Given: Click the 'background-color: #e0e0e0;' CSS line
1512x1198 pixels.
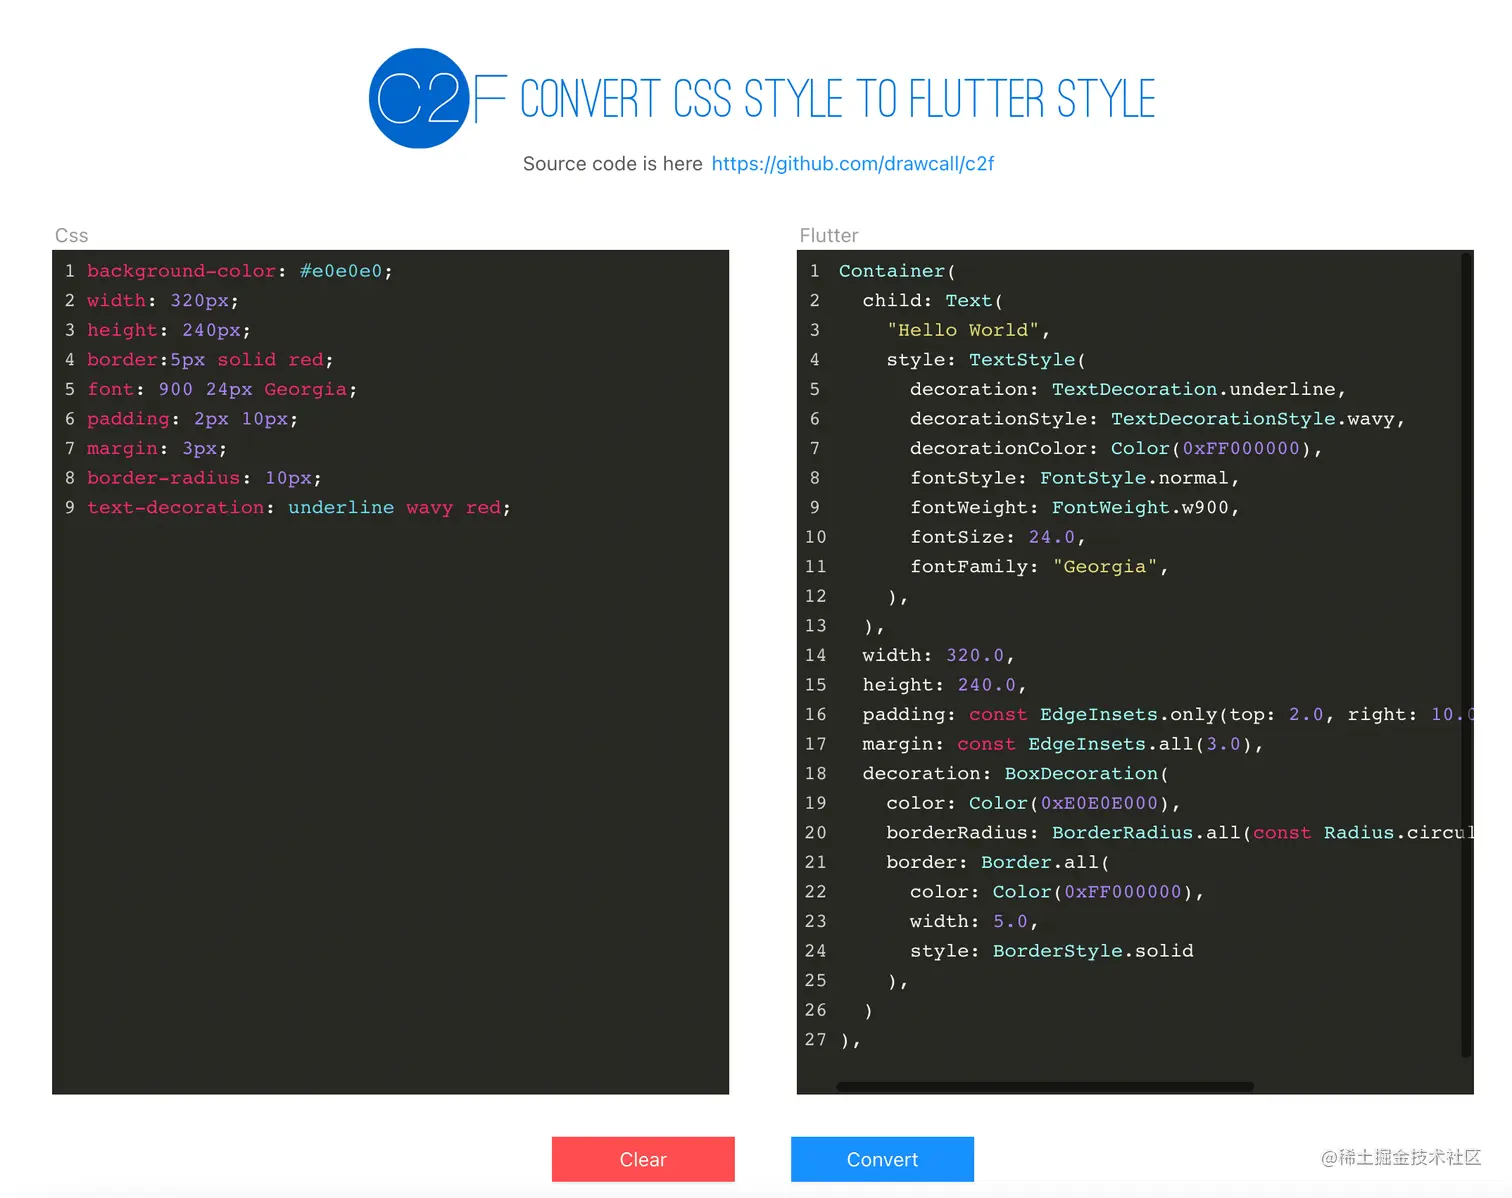Looking at the screenshot, I should (x=239, y=271).
